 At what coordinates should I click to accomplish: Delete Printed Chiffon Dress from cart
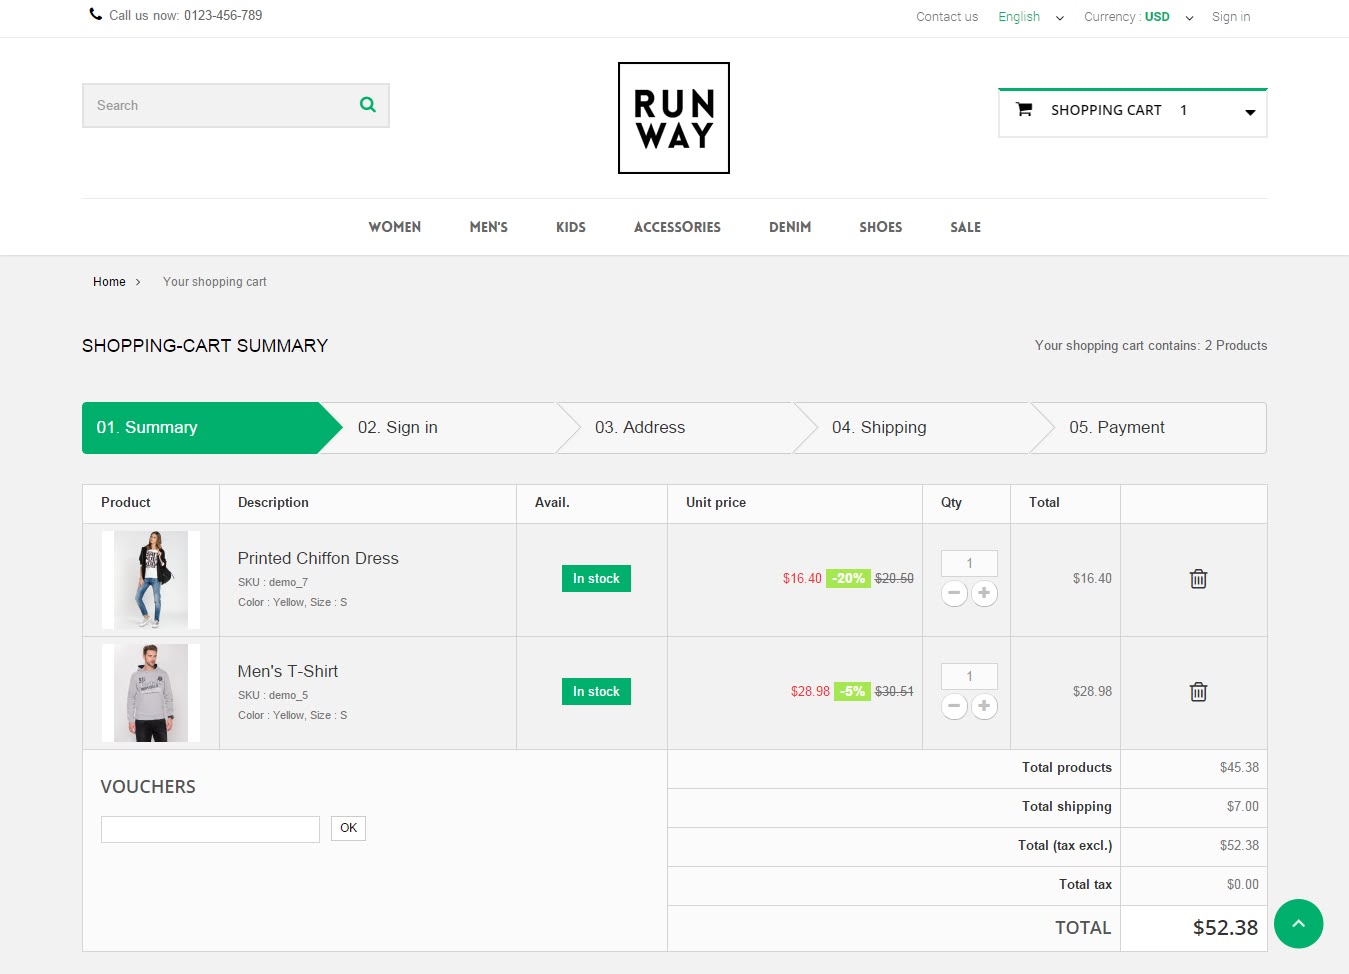(1198, 579)
